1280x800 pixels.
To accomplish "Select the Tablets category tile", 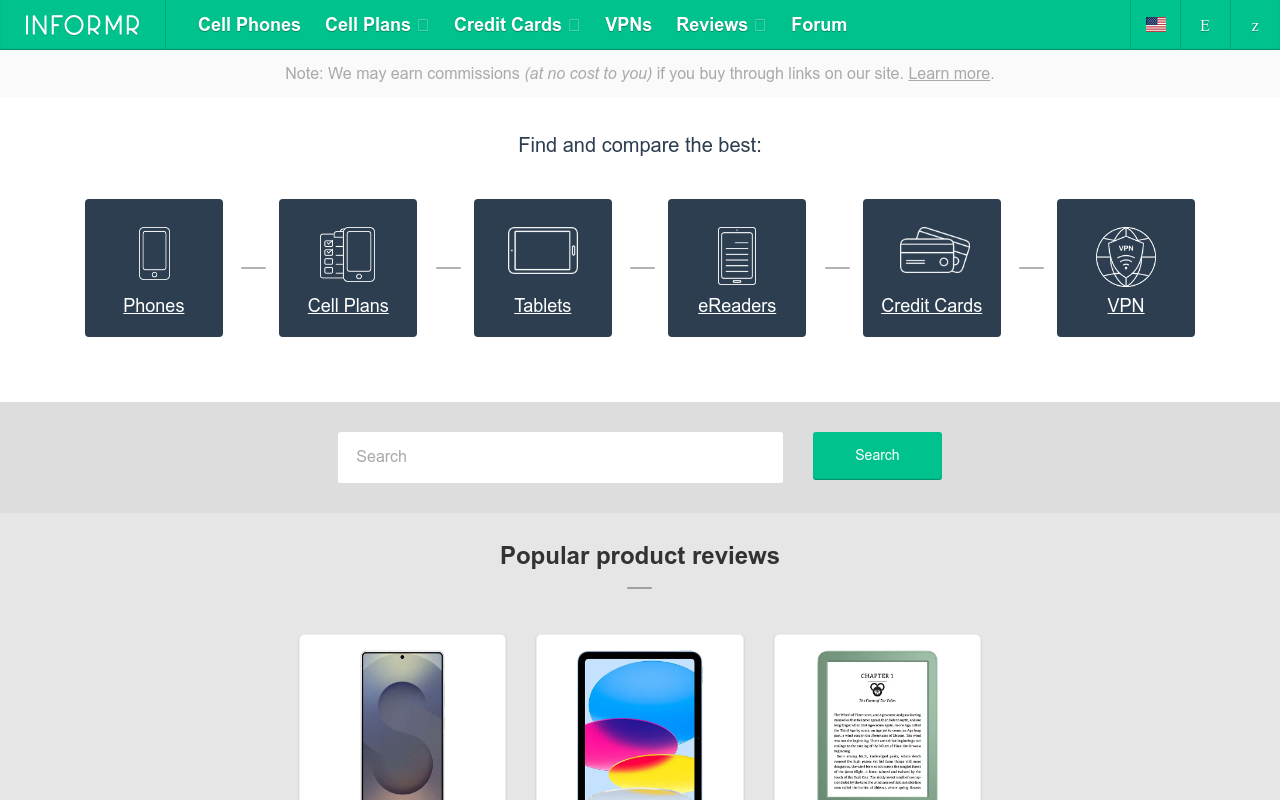I will [x=543, y=268].
